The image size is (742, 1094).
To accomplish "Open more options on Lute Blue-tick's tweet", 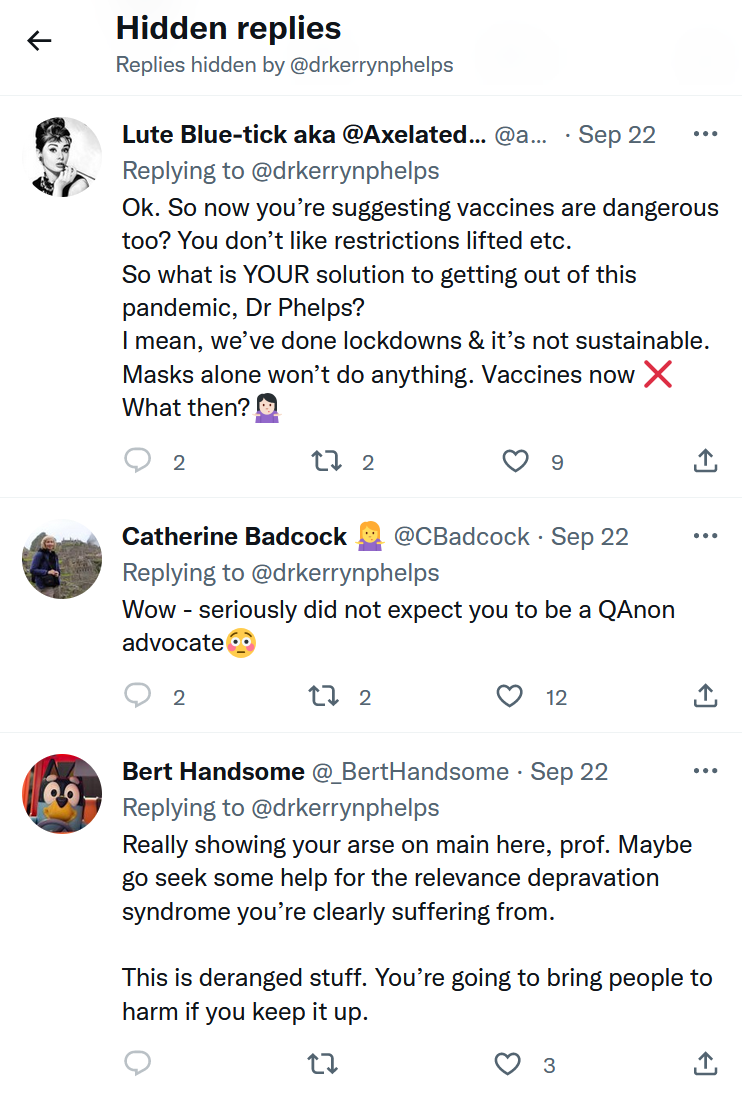I will (705, 135).
